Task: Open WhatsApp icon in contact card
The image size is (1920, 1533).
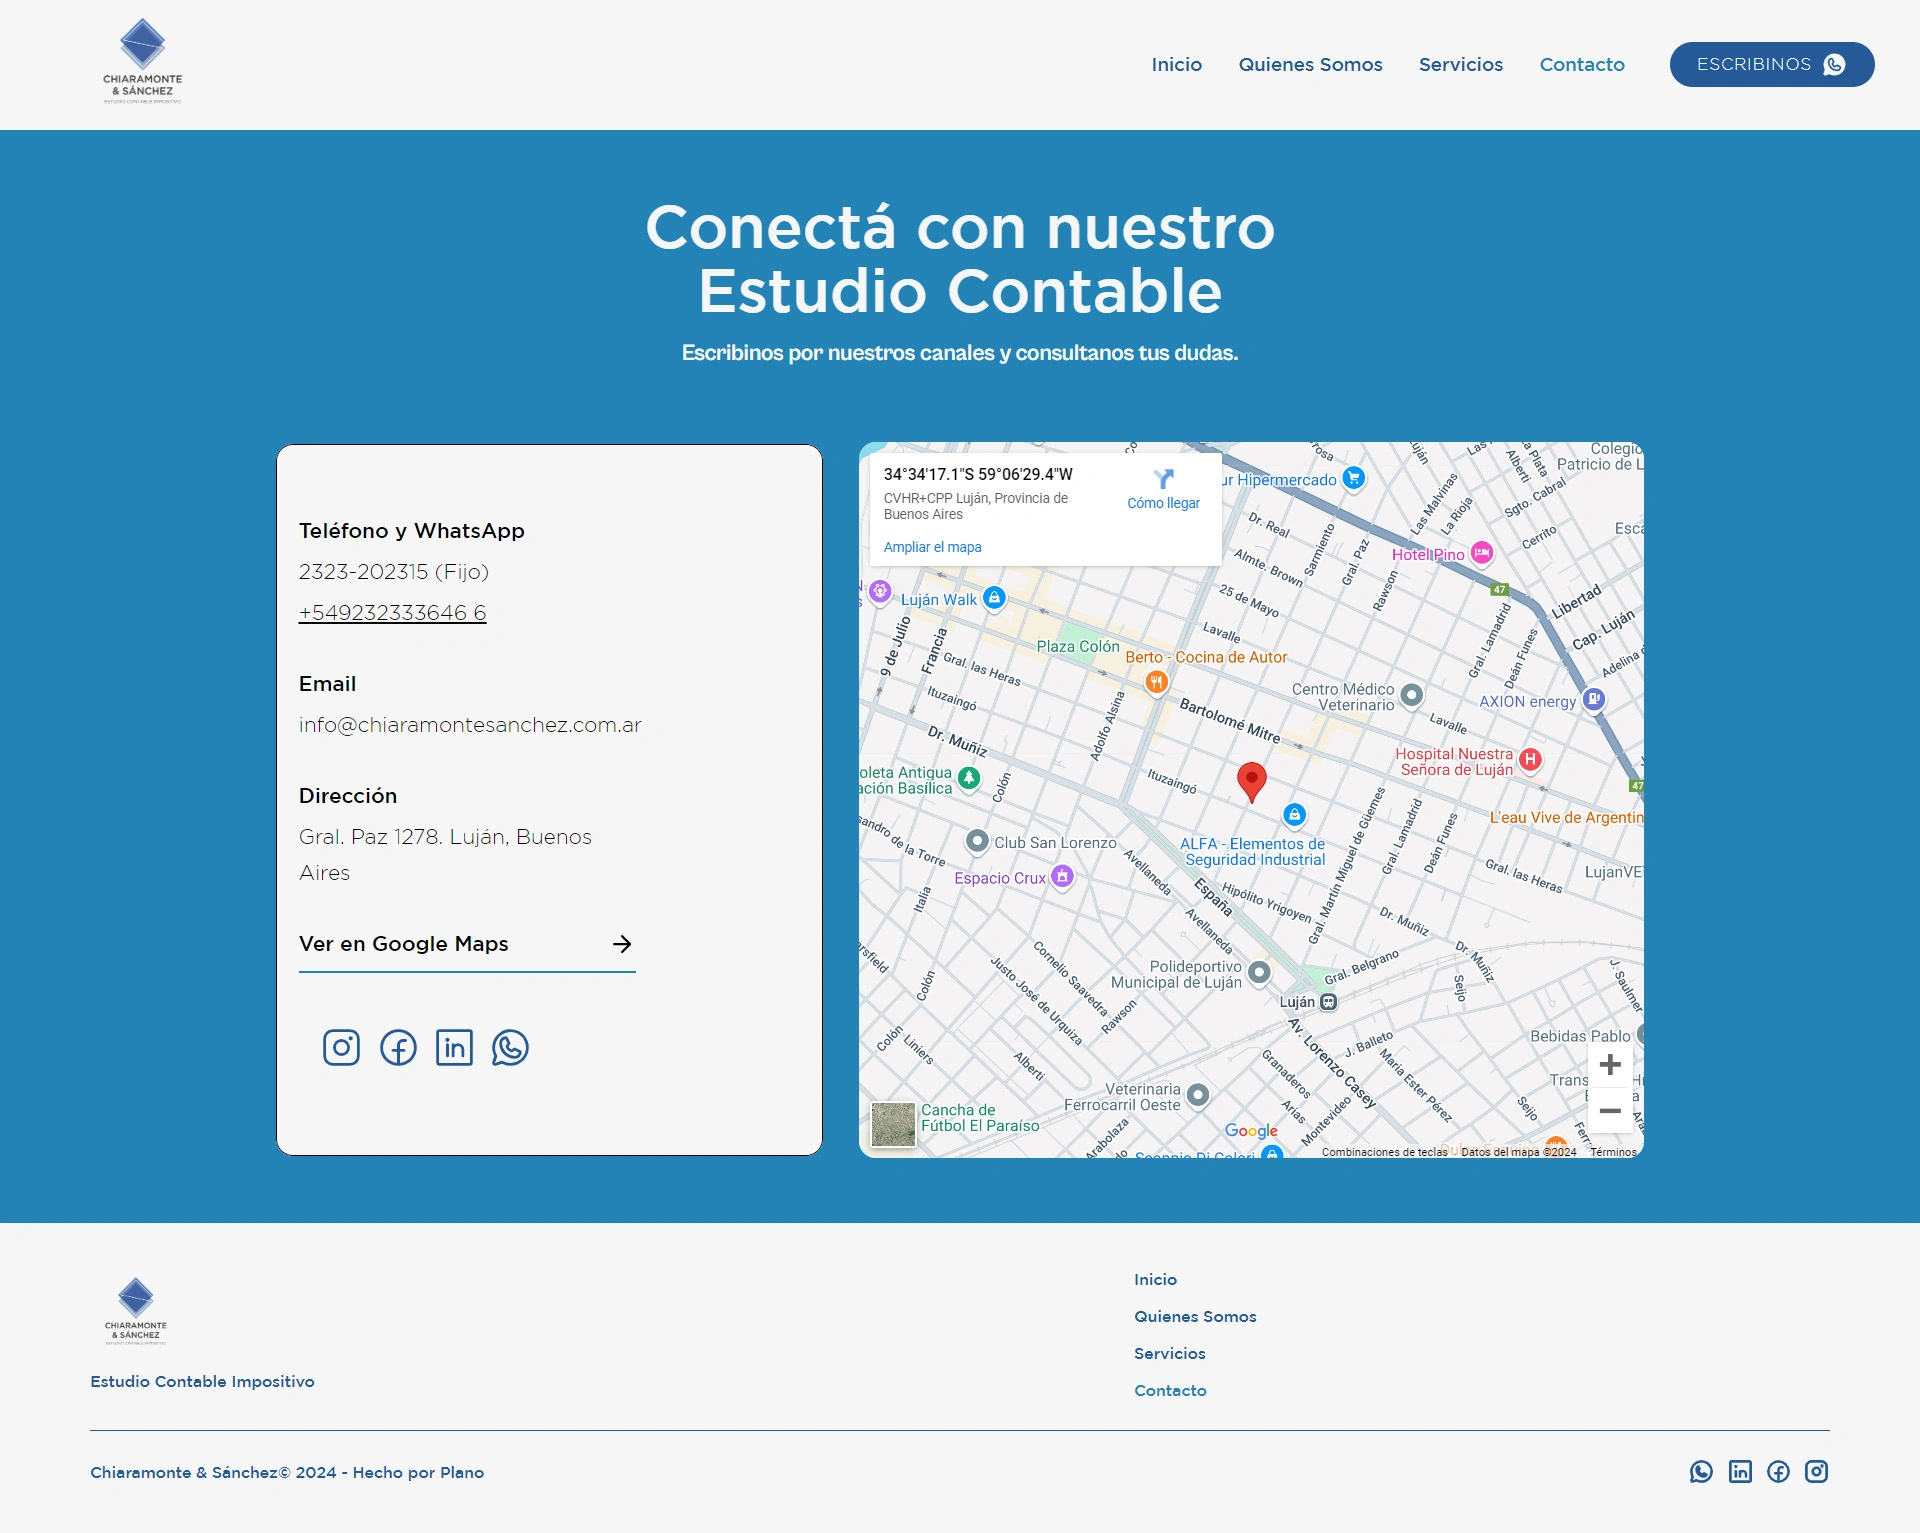Action: [x=510, y=1047]
